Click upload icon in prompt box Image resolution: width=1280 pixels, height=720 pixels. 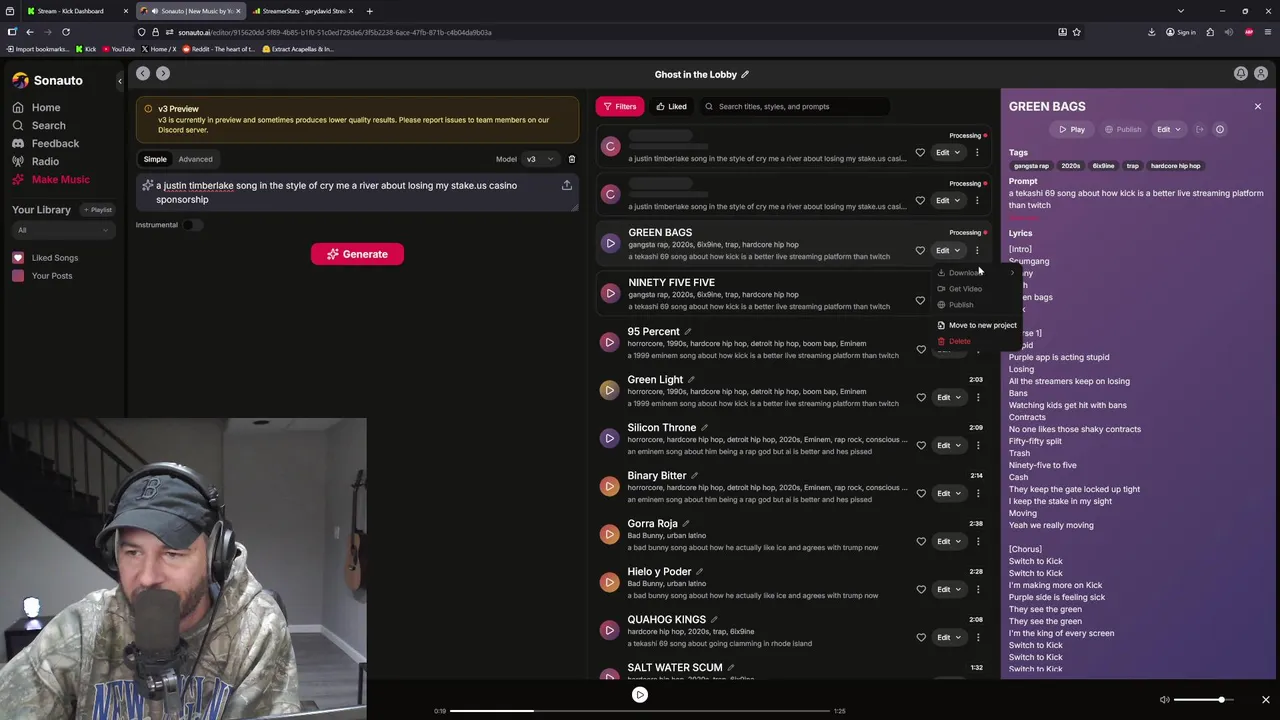click(x=567, y=185)
